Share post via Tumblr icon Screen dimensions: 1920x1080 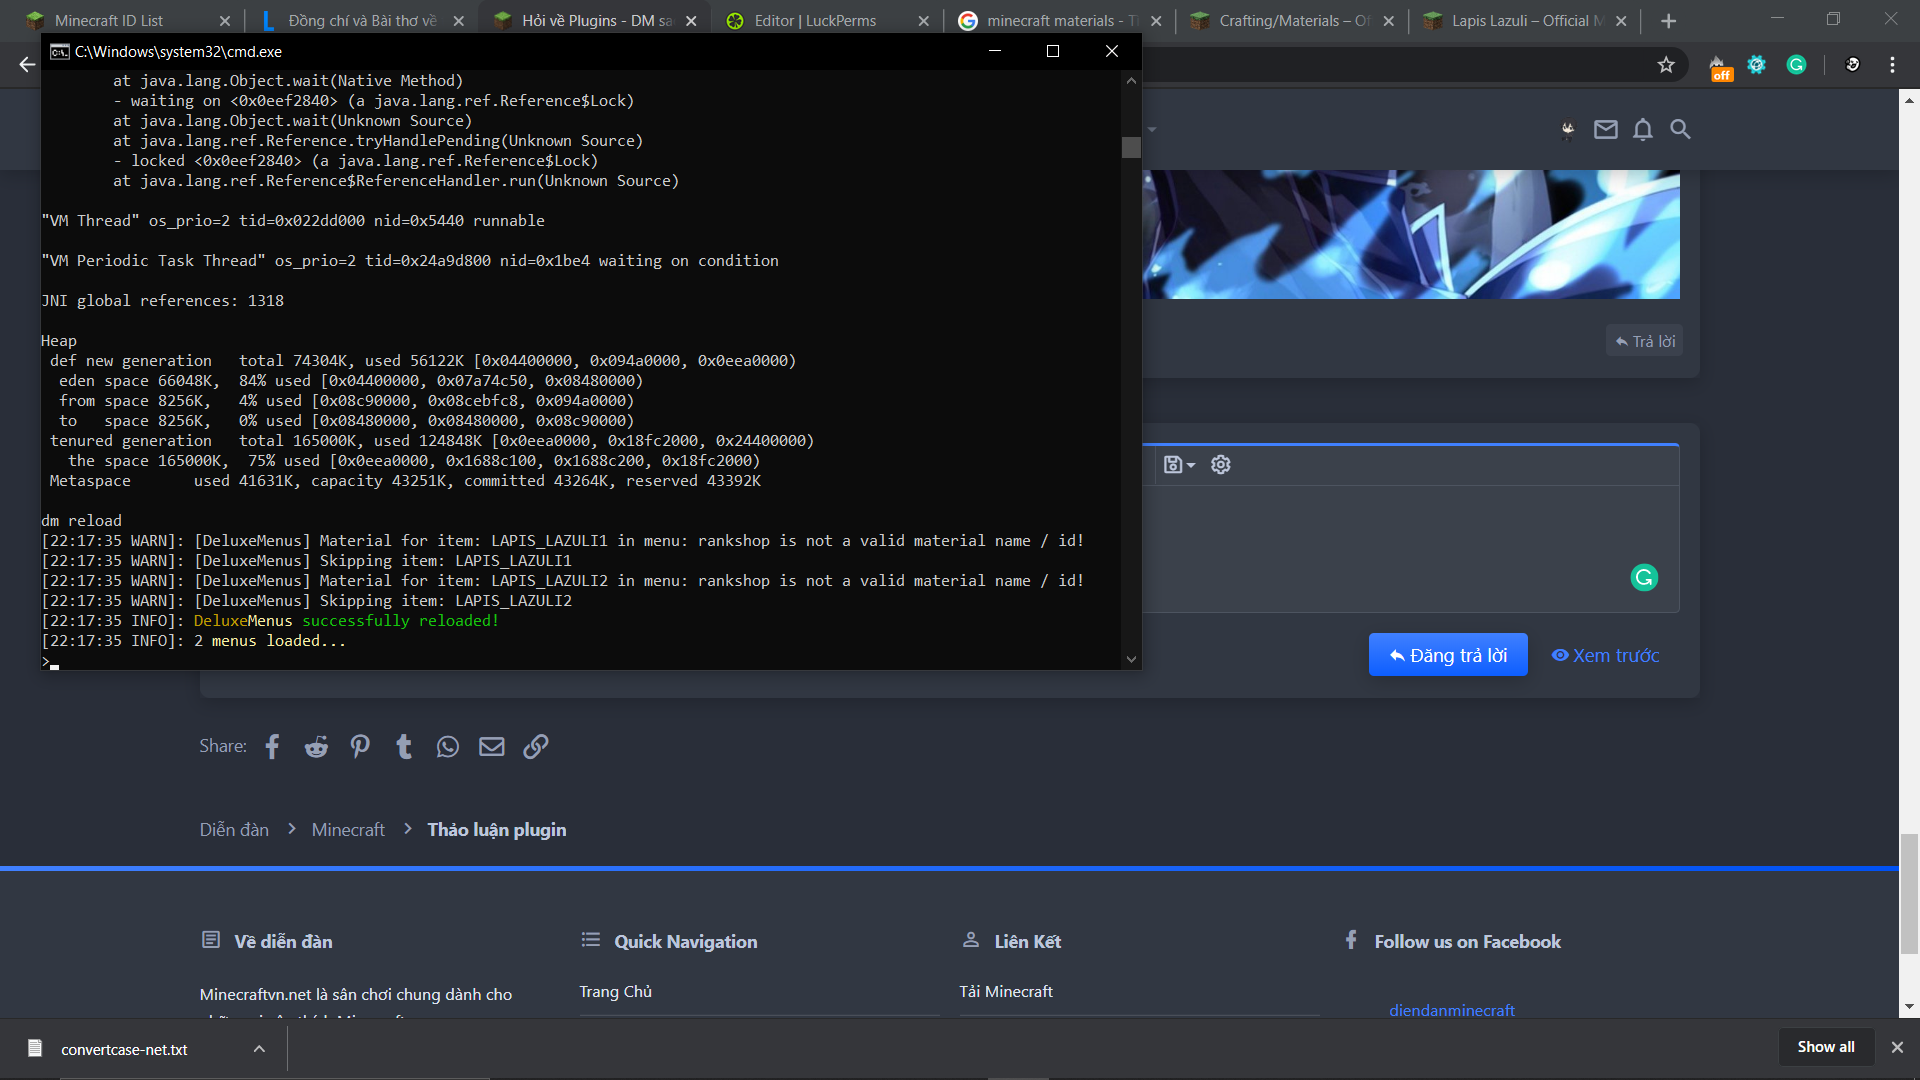click(x=404, y=747)
